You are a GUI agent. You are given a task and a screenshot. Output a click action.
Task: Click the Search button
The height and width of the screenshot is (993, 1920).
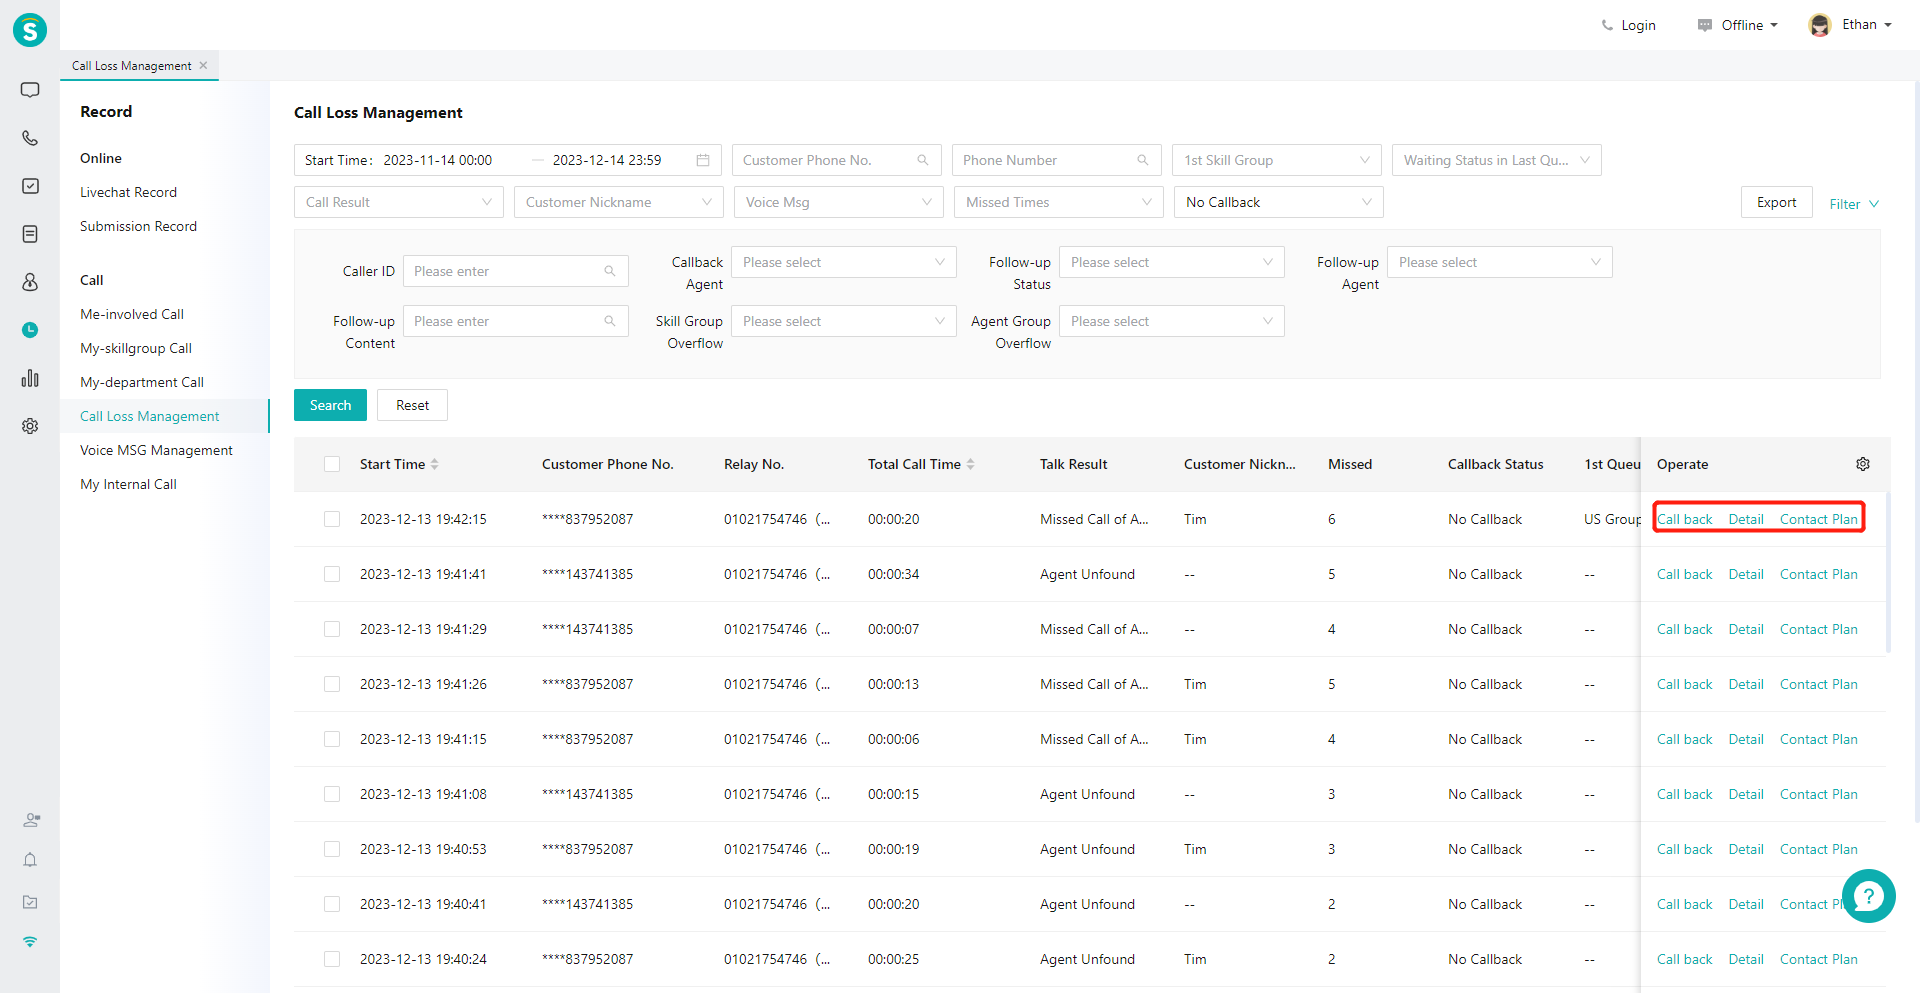[330, 405]
